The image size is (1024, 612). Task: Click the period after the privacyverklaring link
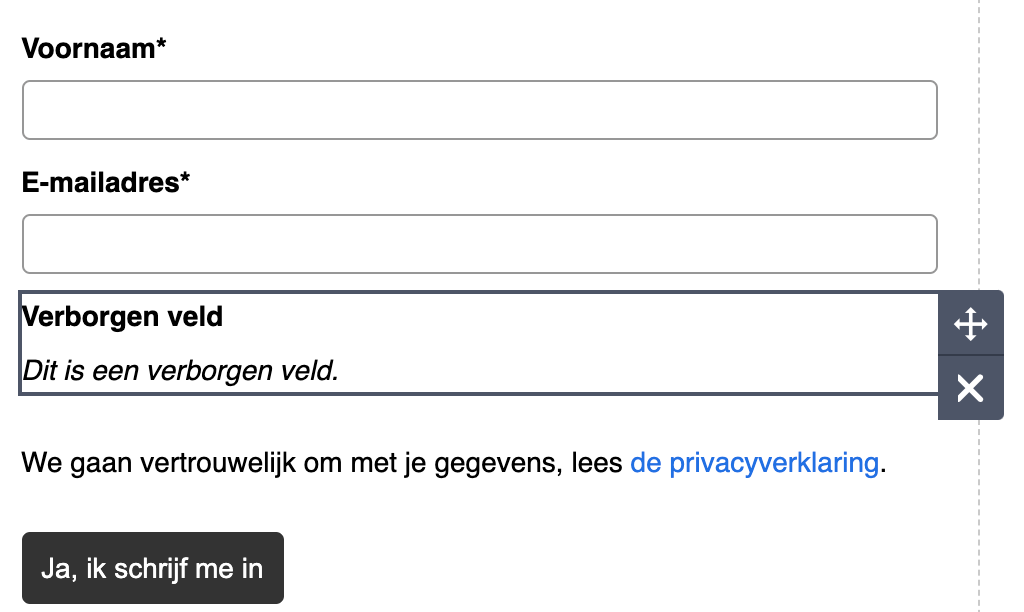(x=884, y=465)
